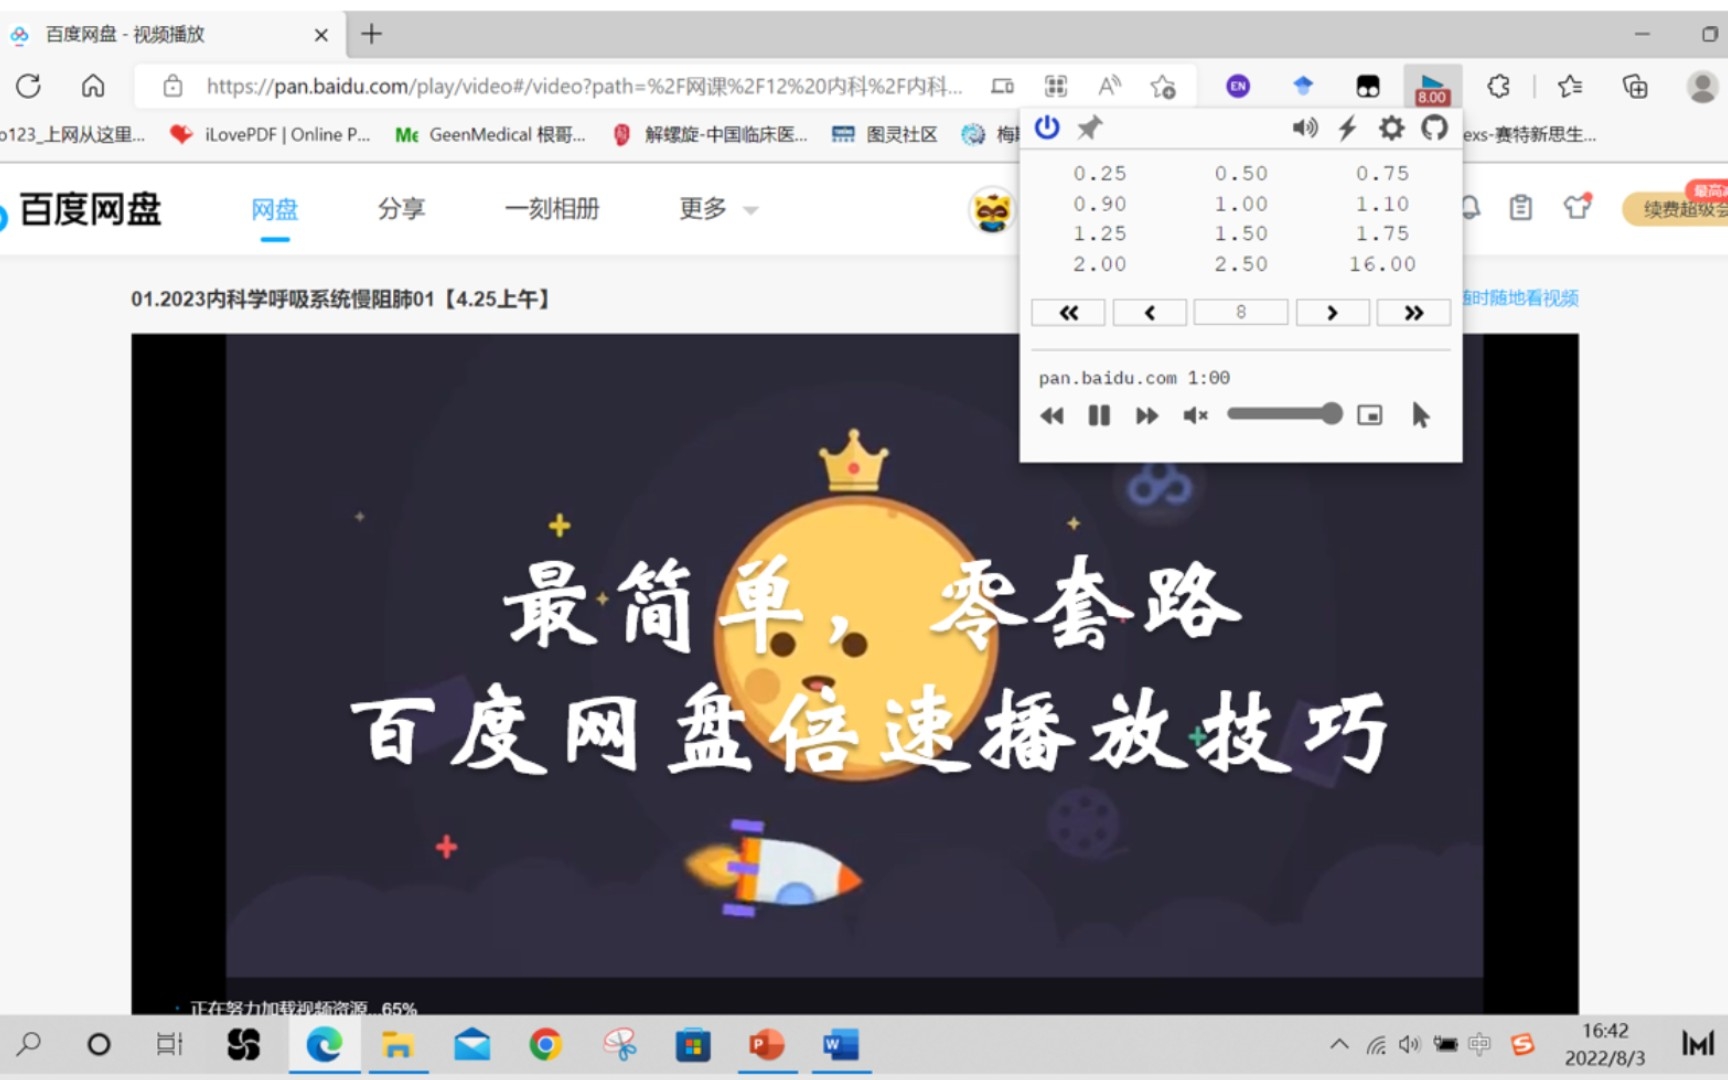Open File Explorer from the taskbar
1728x1080 pixels.
(398, 1045)
